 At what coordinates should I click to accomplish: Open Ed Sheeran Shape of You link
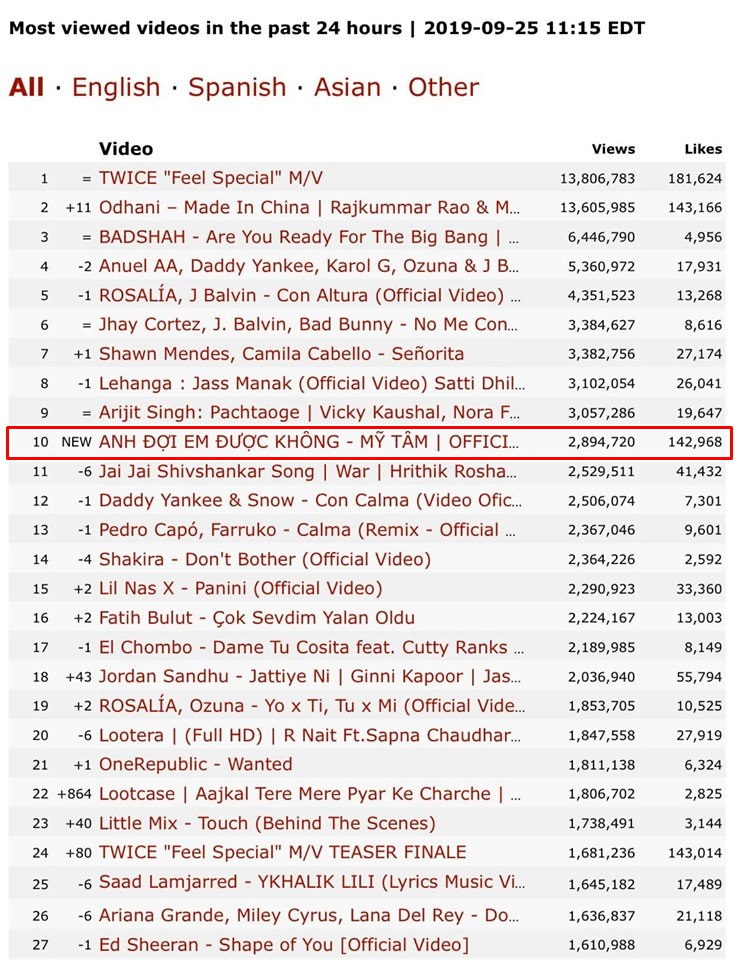tap(283, 945)
